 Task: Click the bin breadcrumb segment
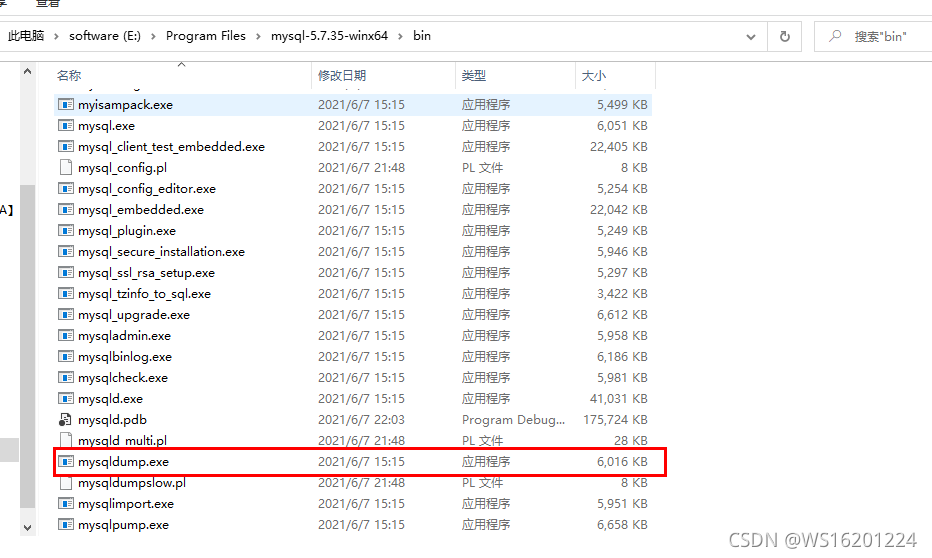pos(422,36)
